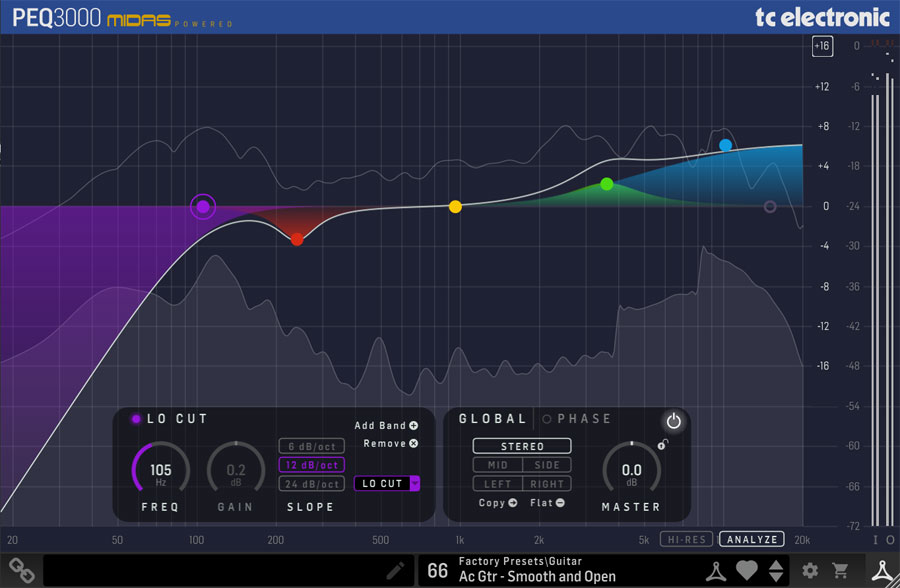Select the yellow EQ band node
Screen dimensions: 900x588
pos(455,207)
